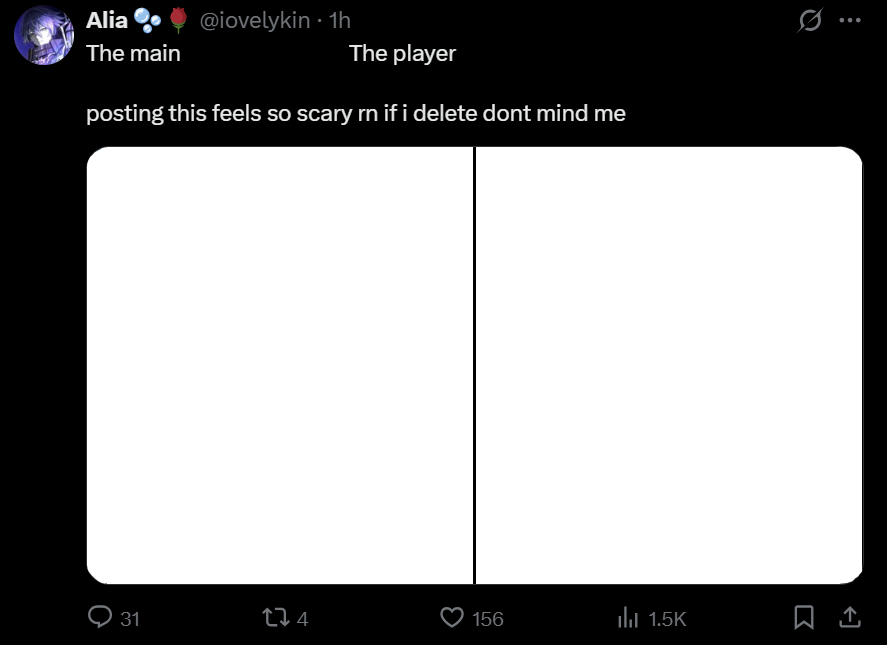Click the post text about feeling scary

pyautogui.click(x=356, y=113)
